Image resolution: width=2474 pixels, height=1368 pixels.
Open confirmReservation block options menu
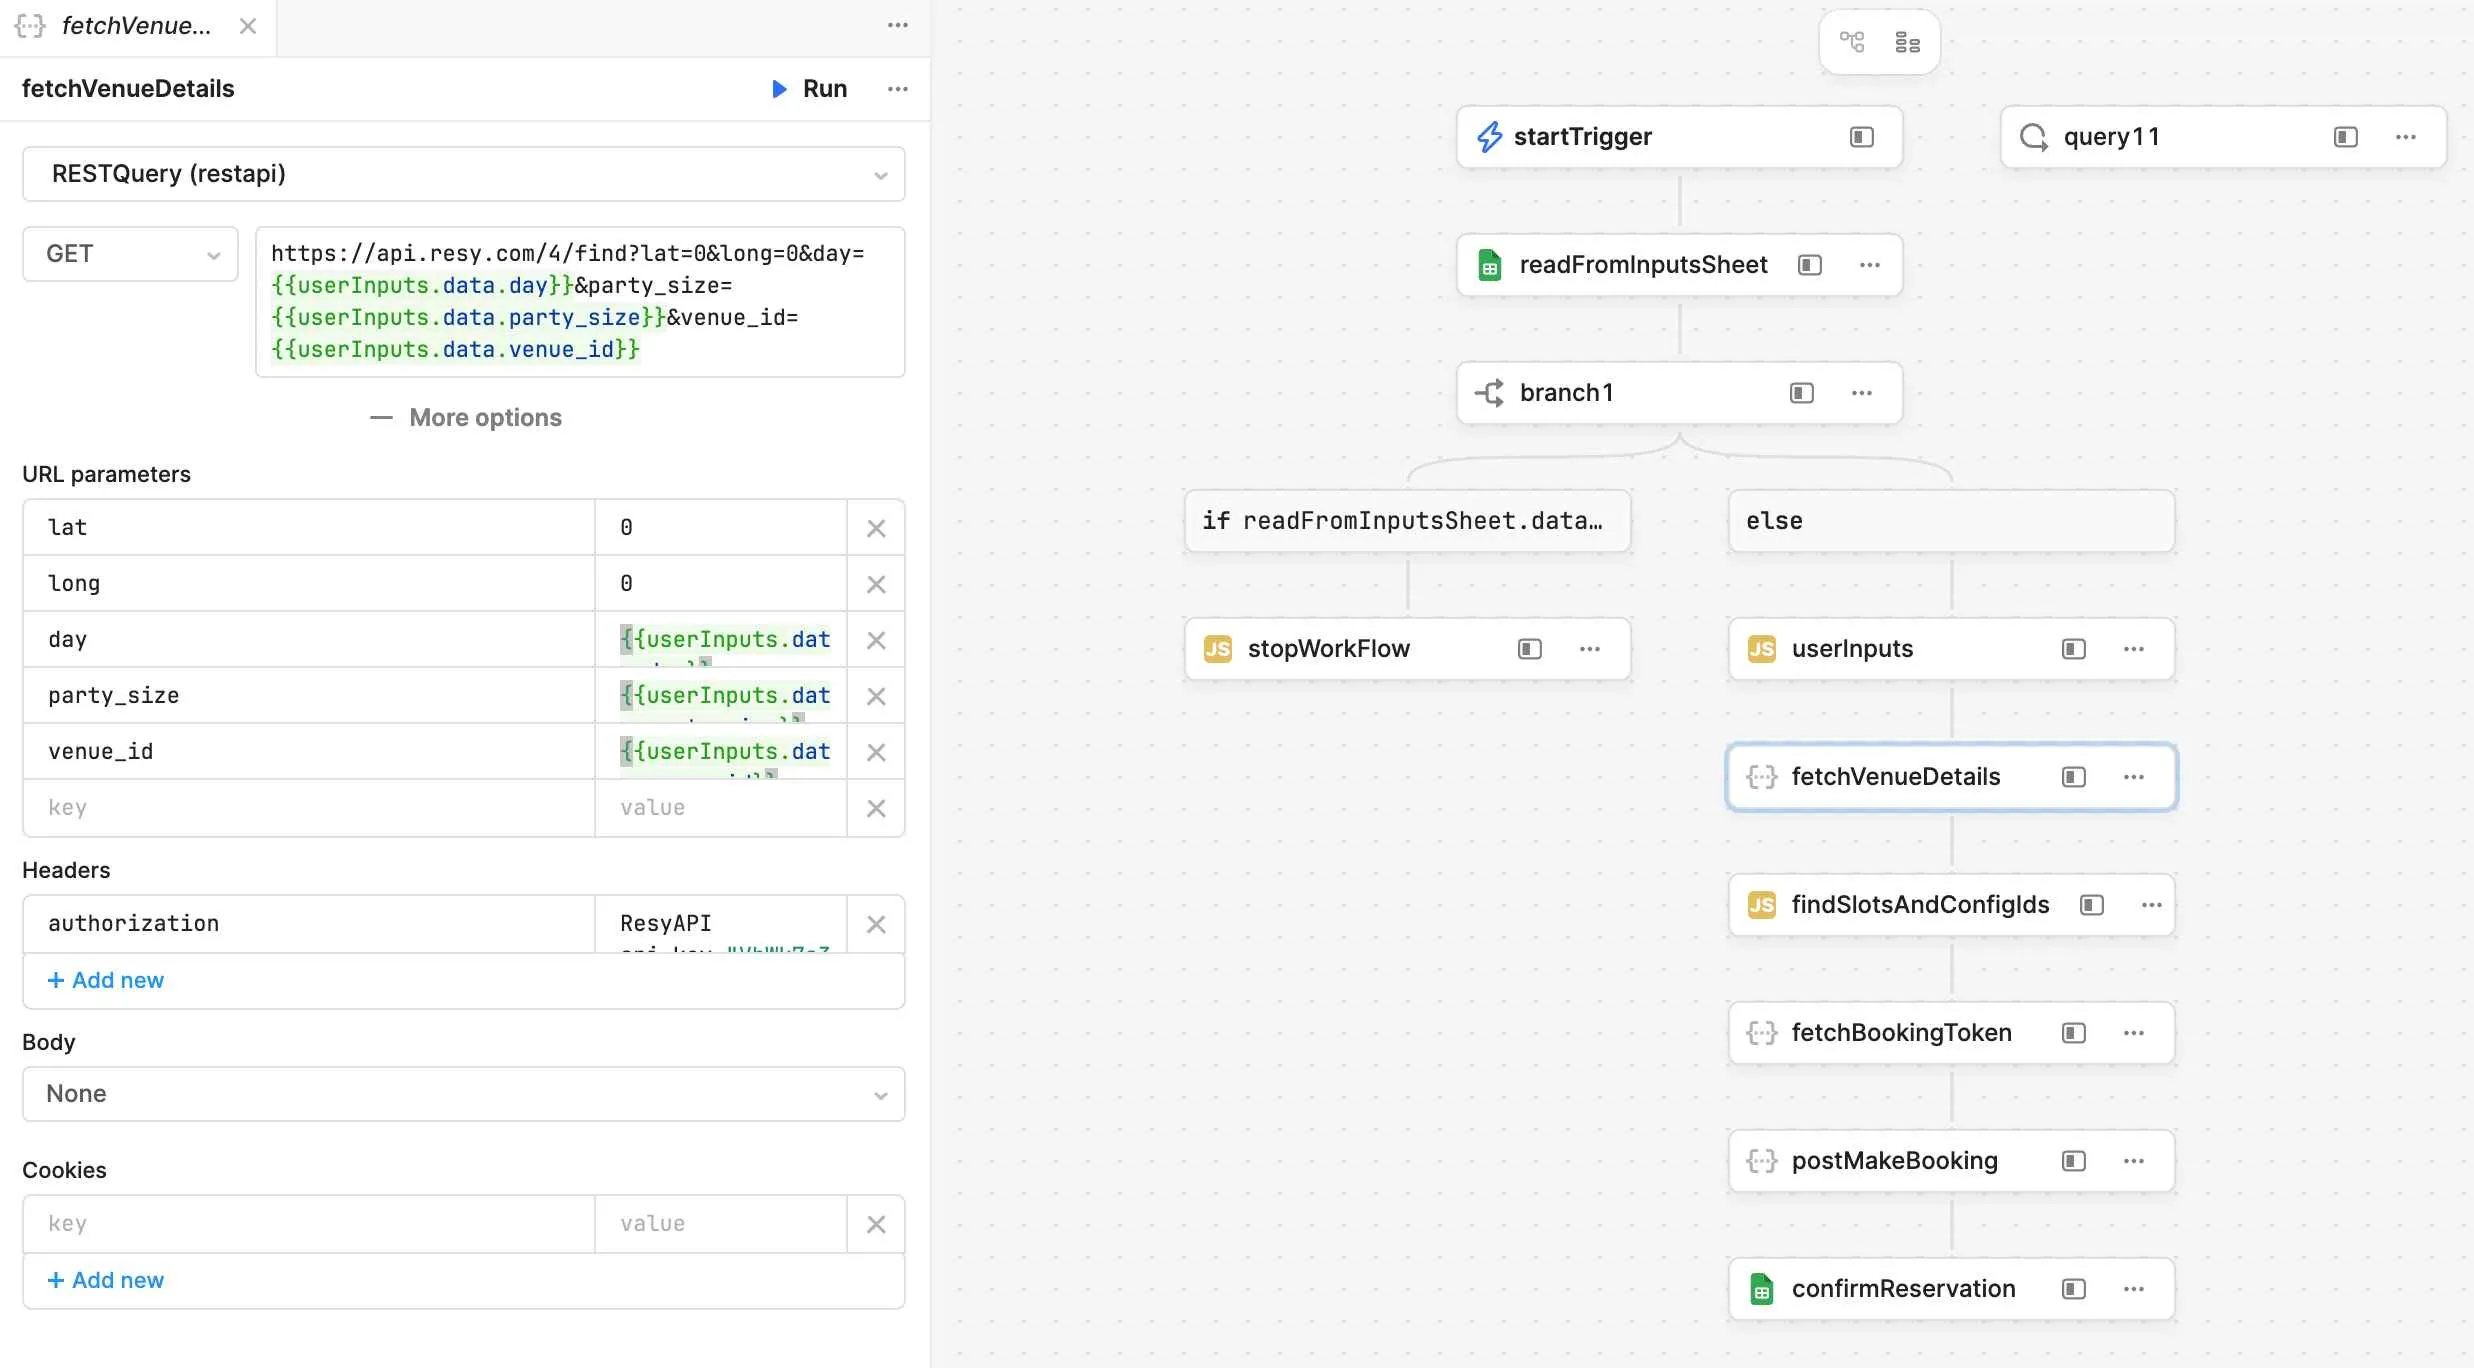point(2134,1289)
